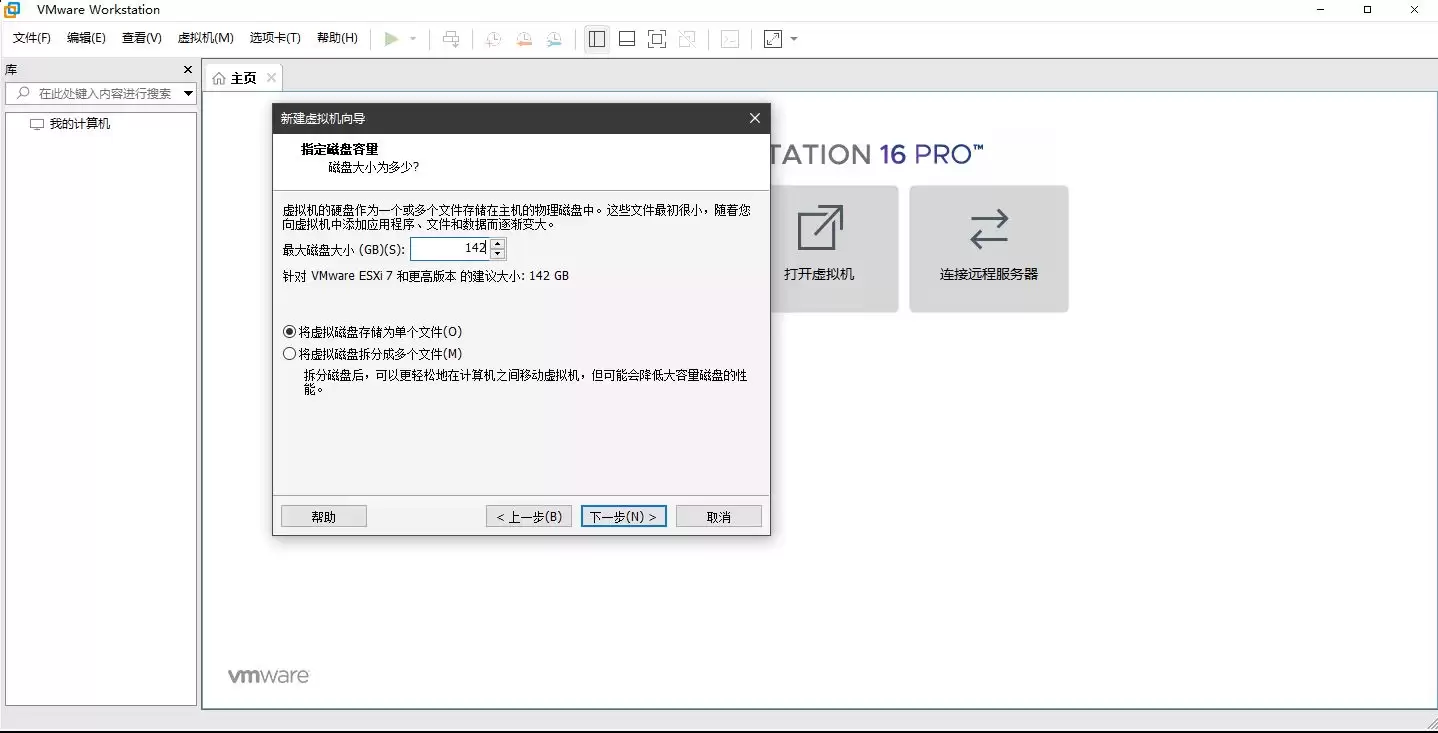
Task: Click the 取消 cancel button
Action: coord(719,516)
